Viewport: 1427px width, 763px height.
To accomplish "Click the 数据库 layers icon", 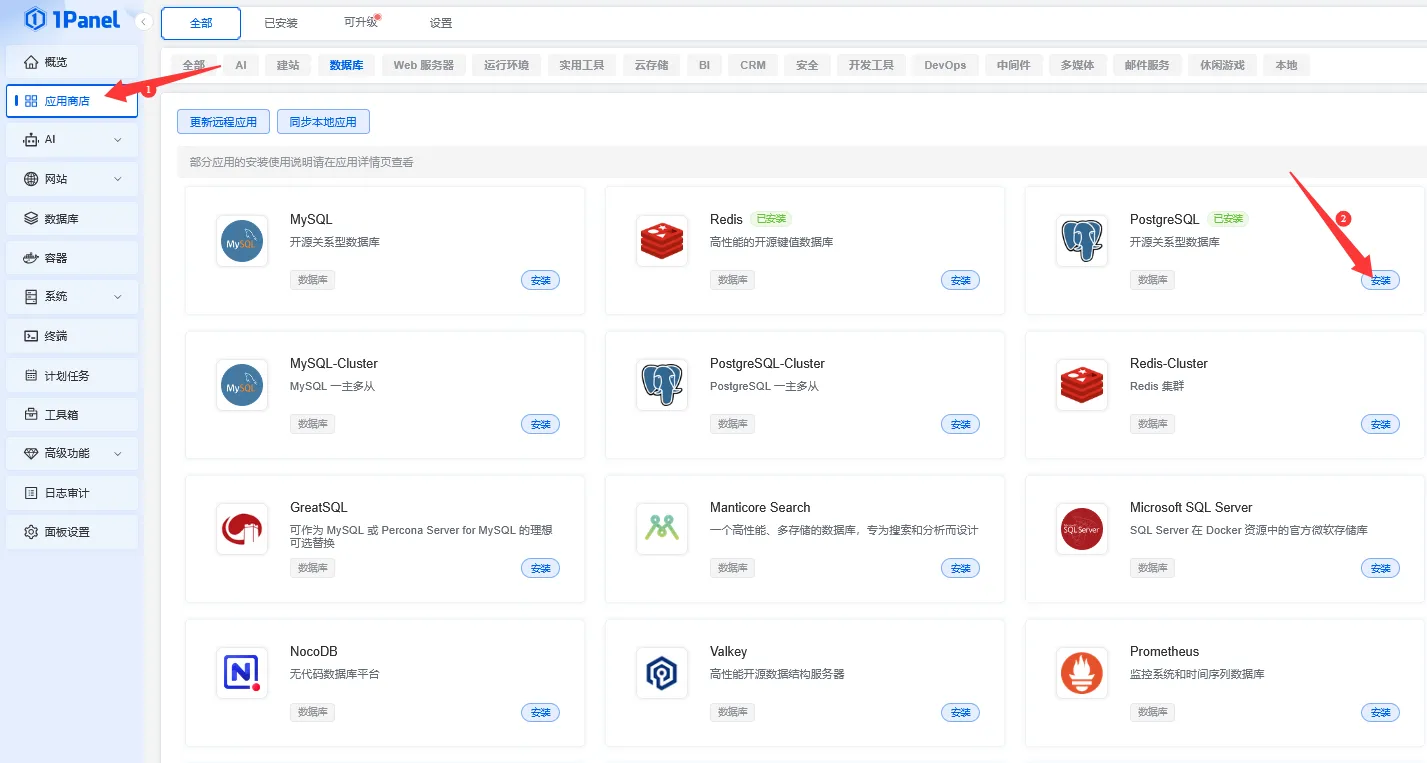I will coord(32,219).
